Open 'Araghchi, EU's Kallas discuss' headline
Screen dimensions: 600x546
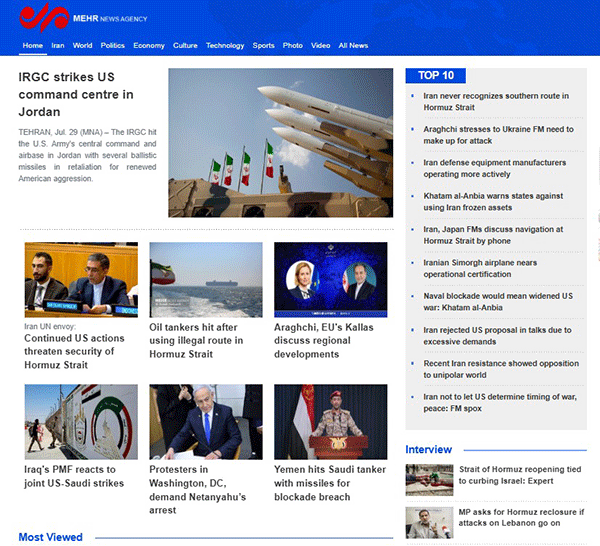coord(324,341)
